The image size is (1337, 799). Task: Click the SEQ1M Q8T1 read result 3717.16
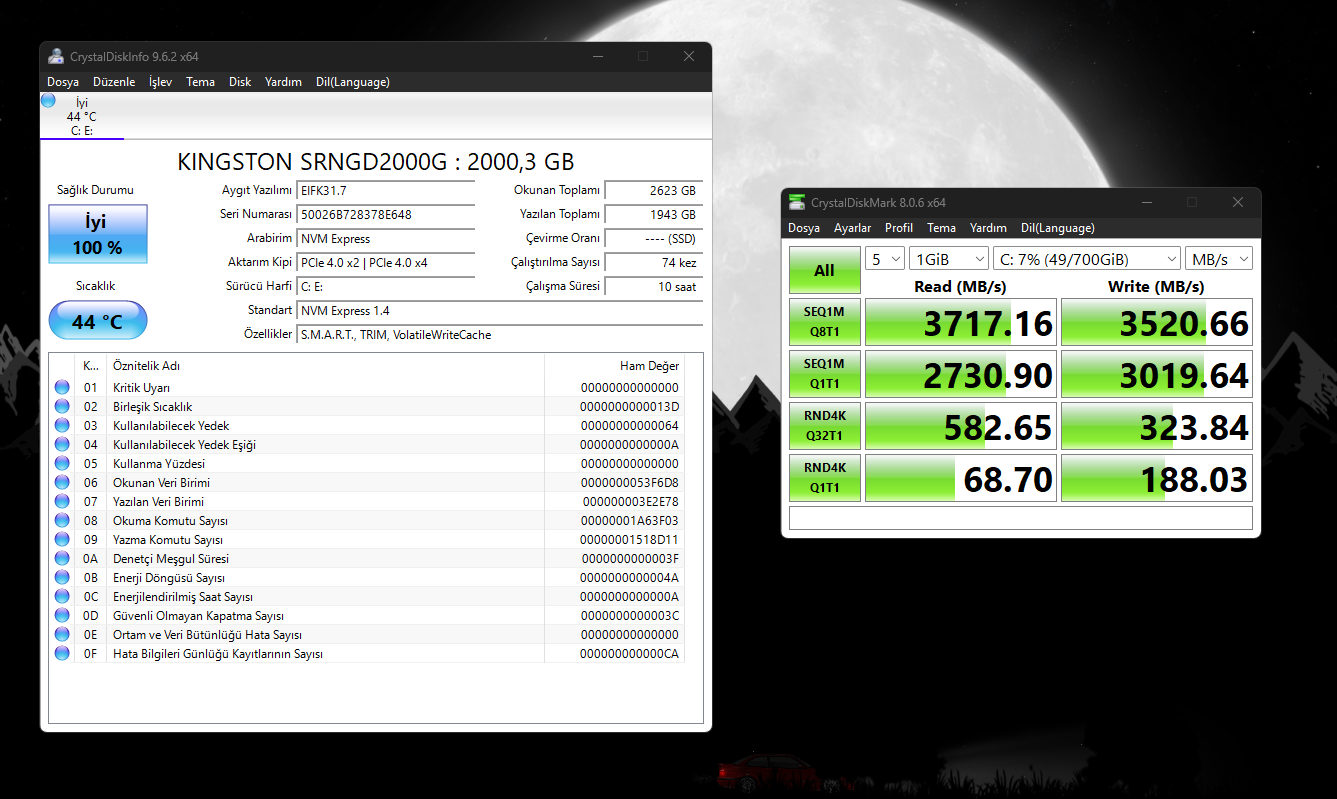pos(960,322)
